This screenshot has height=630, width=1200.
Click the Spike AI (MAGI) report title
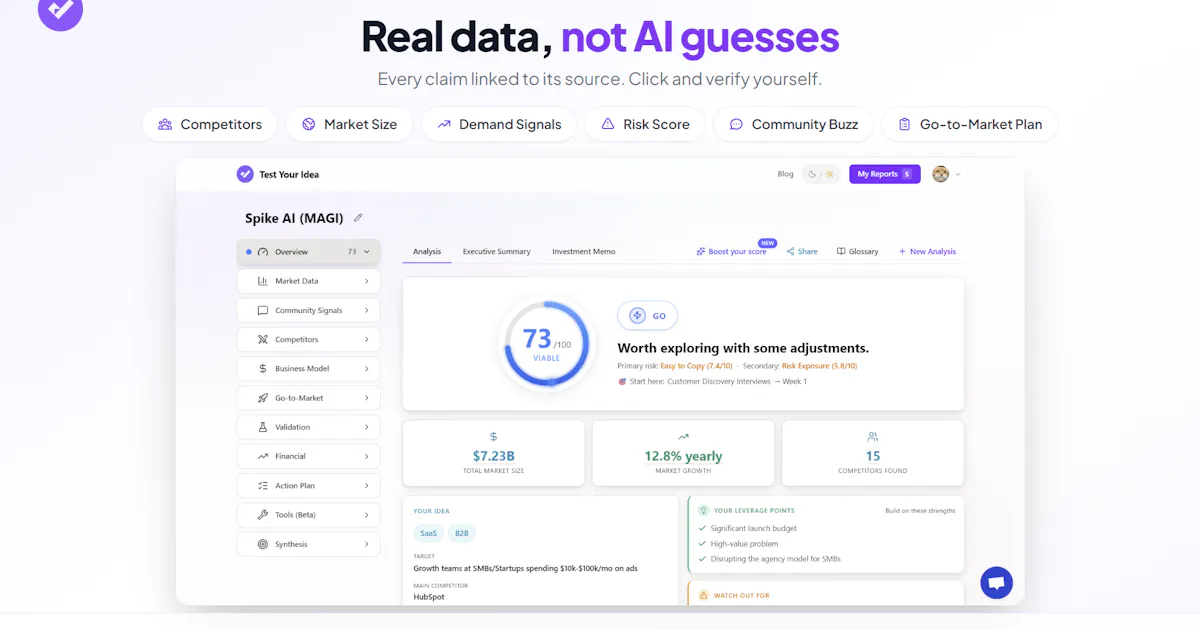(x=294, y=218)
